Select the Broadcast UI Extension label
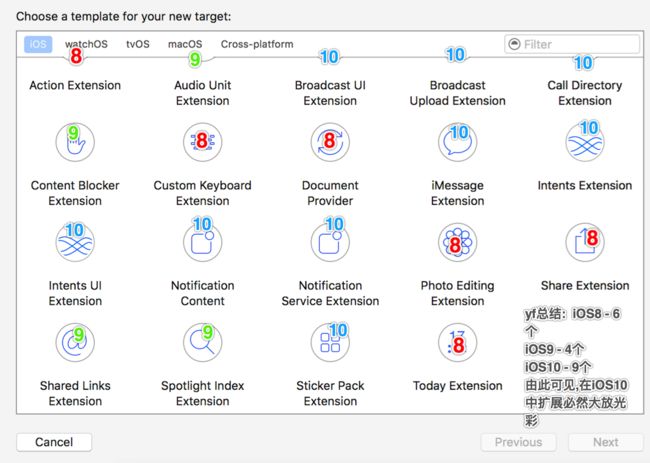Viewport: 650px width, 463px height. pyautogui.click(x=330, y=93)
